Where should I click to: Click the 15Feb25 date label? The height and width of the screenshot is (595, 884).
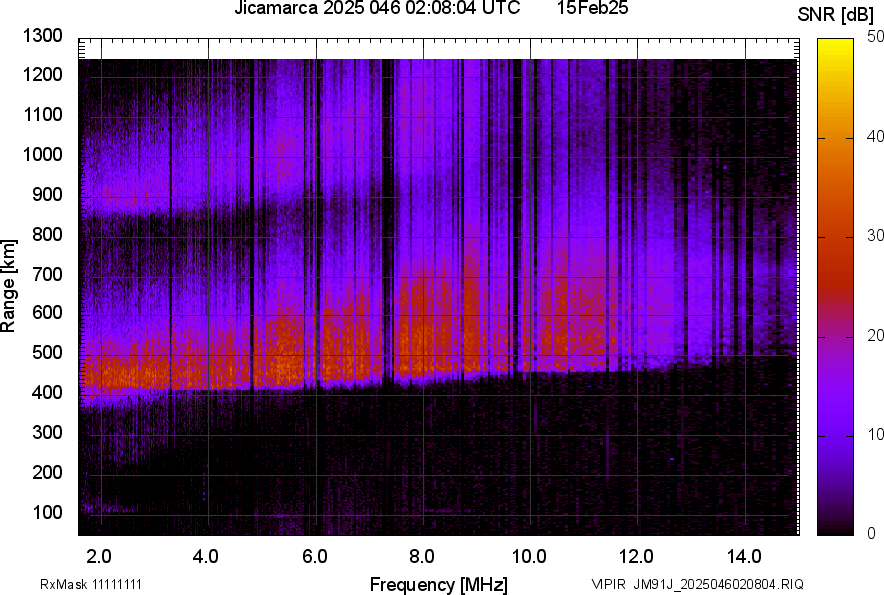click(588, 9)
